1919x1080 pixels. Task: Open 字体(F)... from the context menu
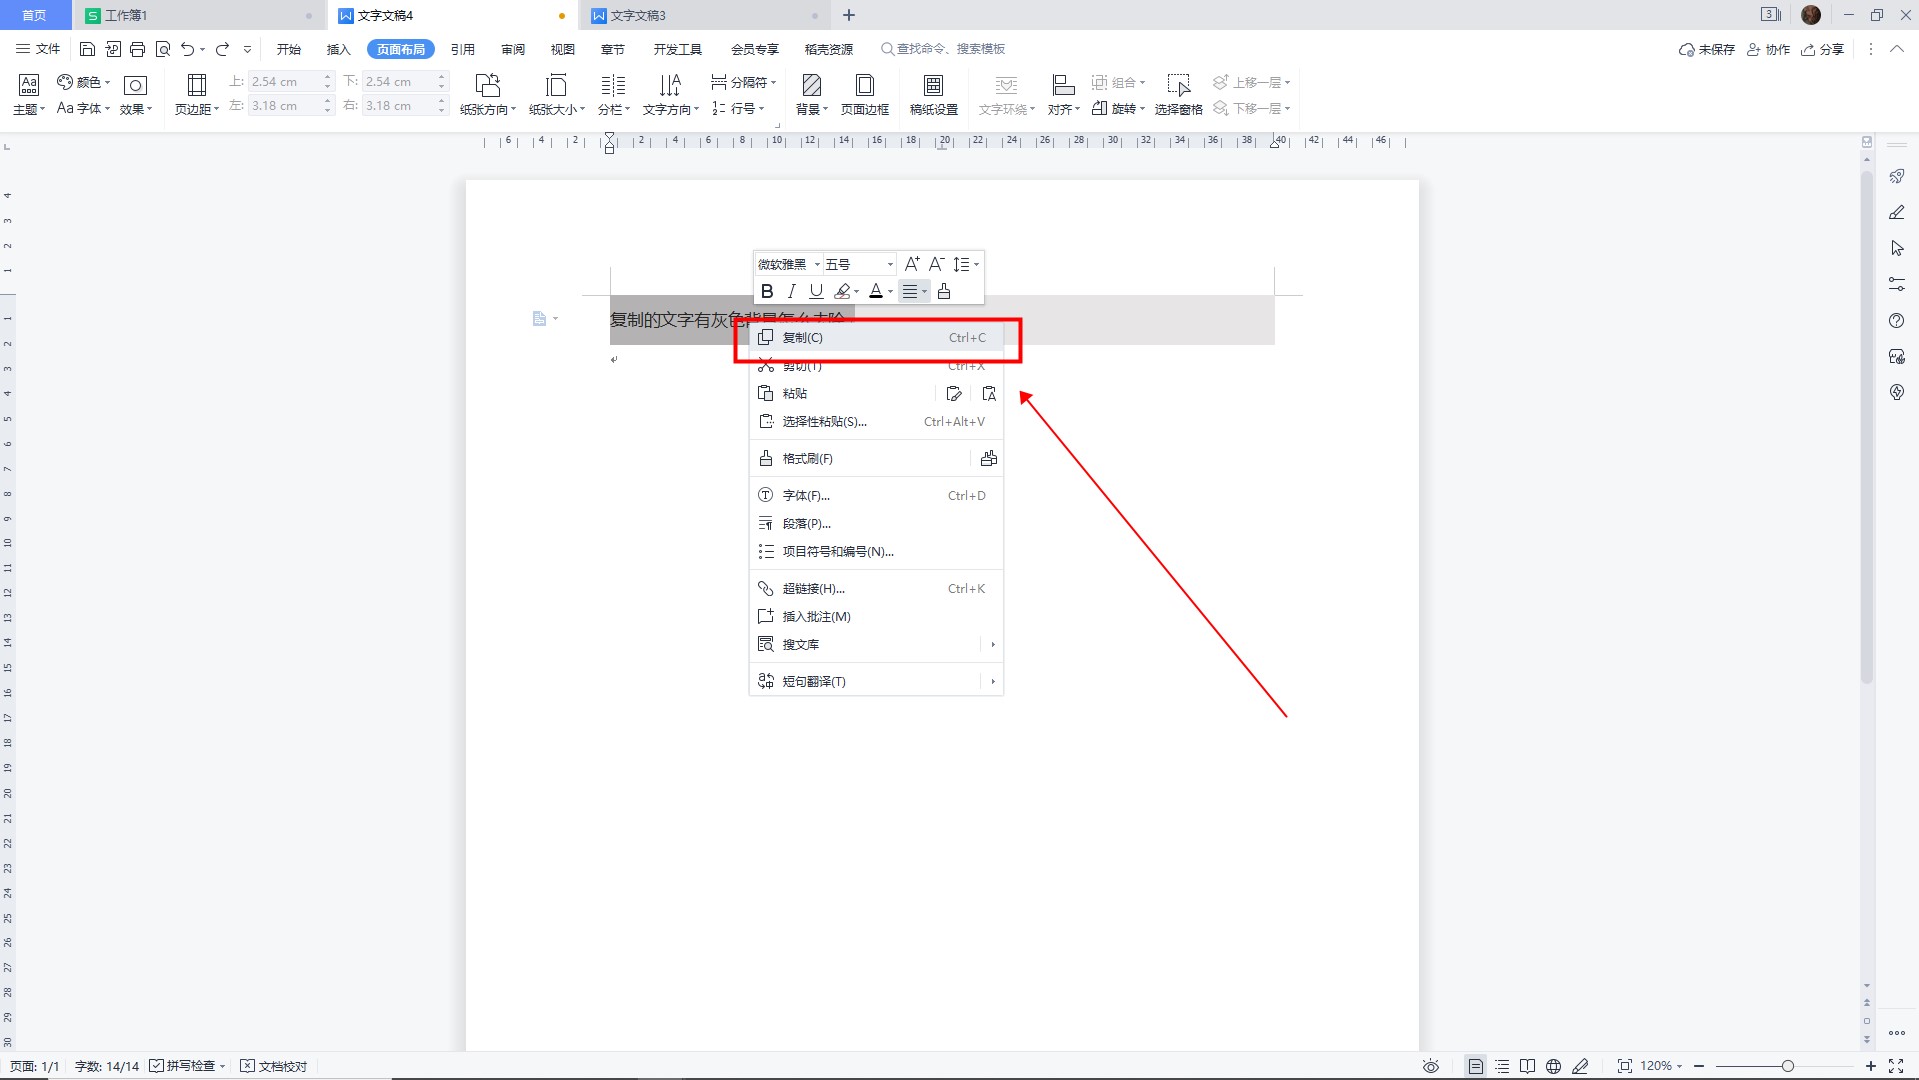(876, 496)
